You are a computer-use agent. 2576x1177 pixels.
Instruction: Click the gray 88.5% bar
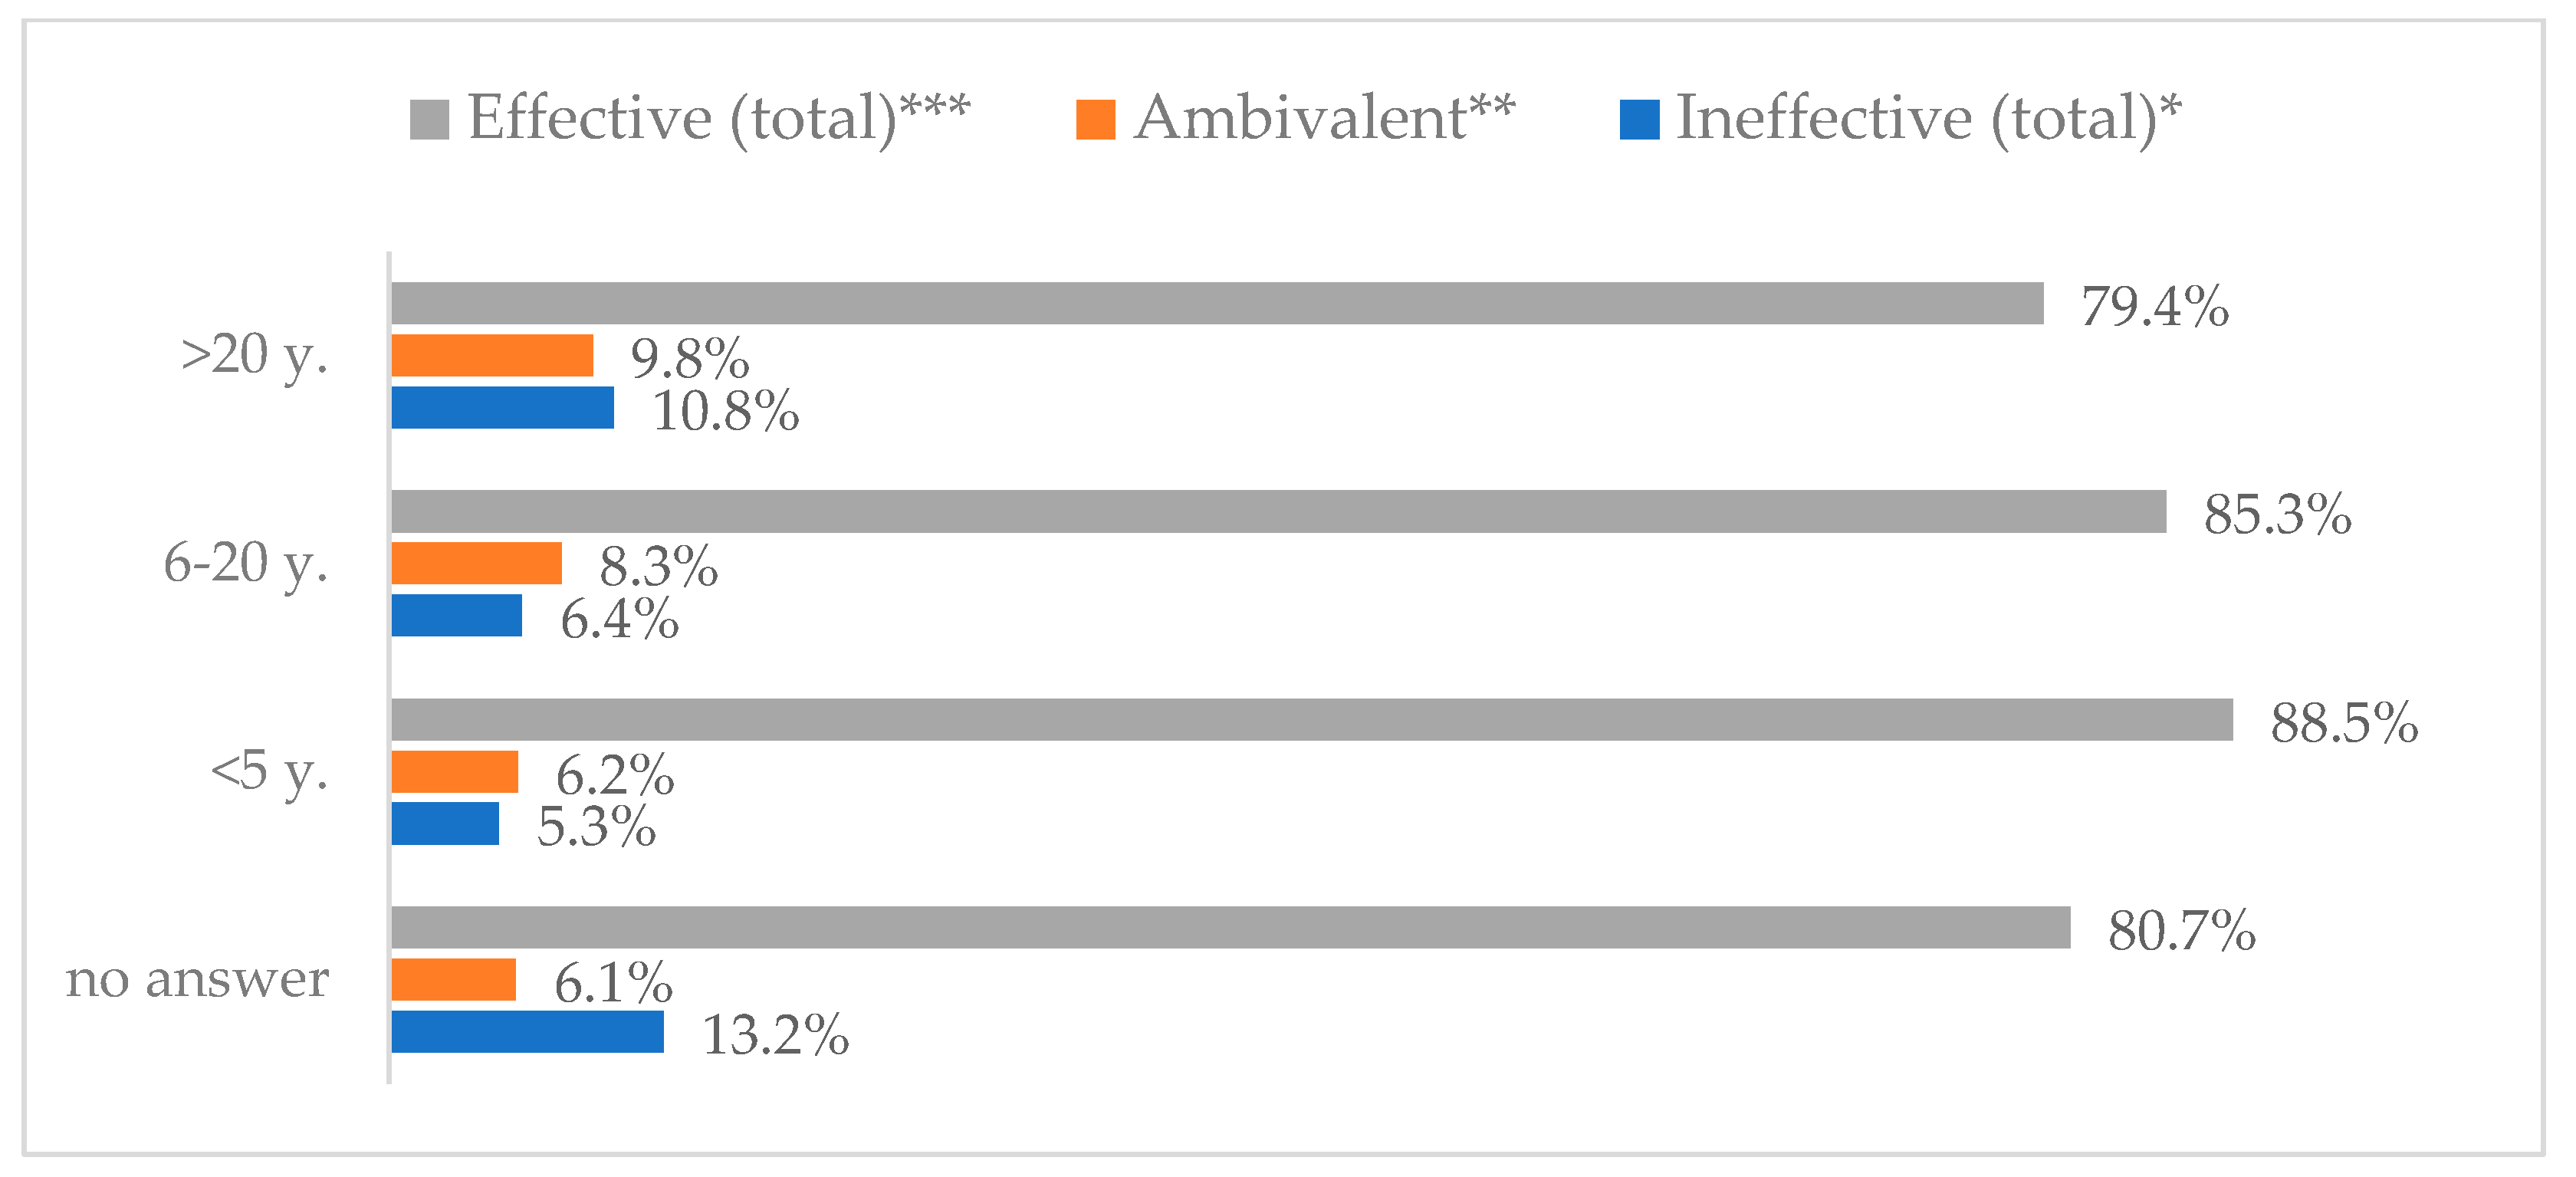click(x=1311, y=719)
